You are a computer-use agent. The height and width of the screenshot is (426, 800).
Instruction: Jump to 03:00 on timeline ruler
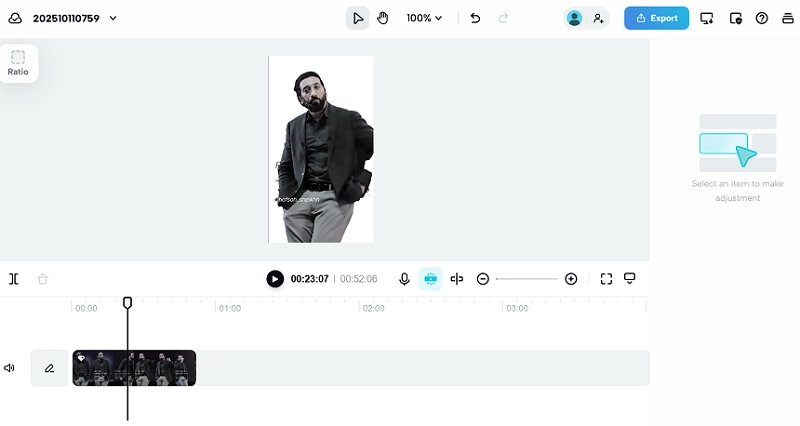(517, 308)
